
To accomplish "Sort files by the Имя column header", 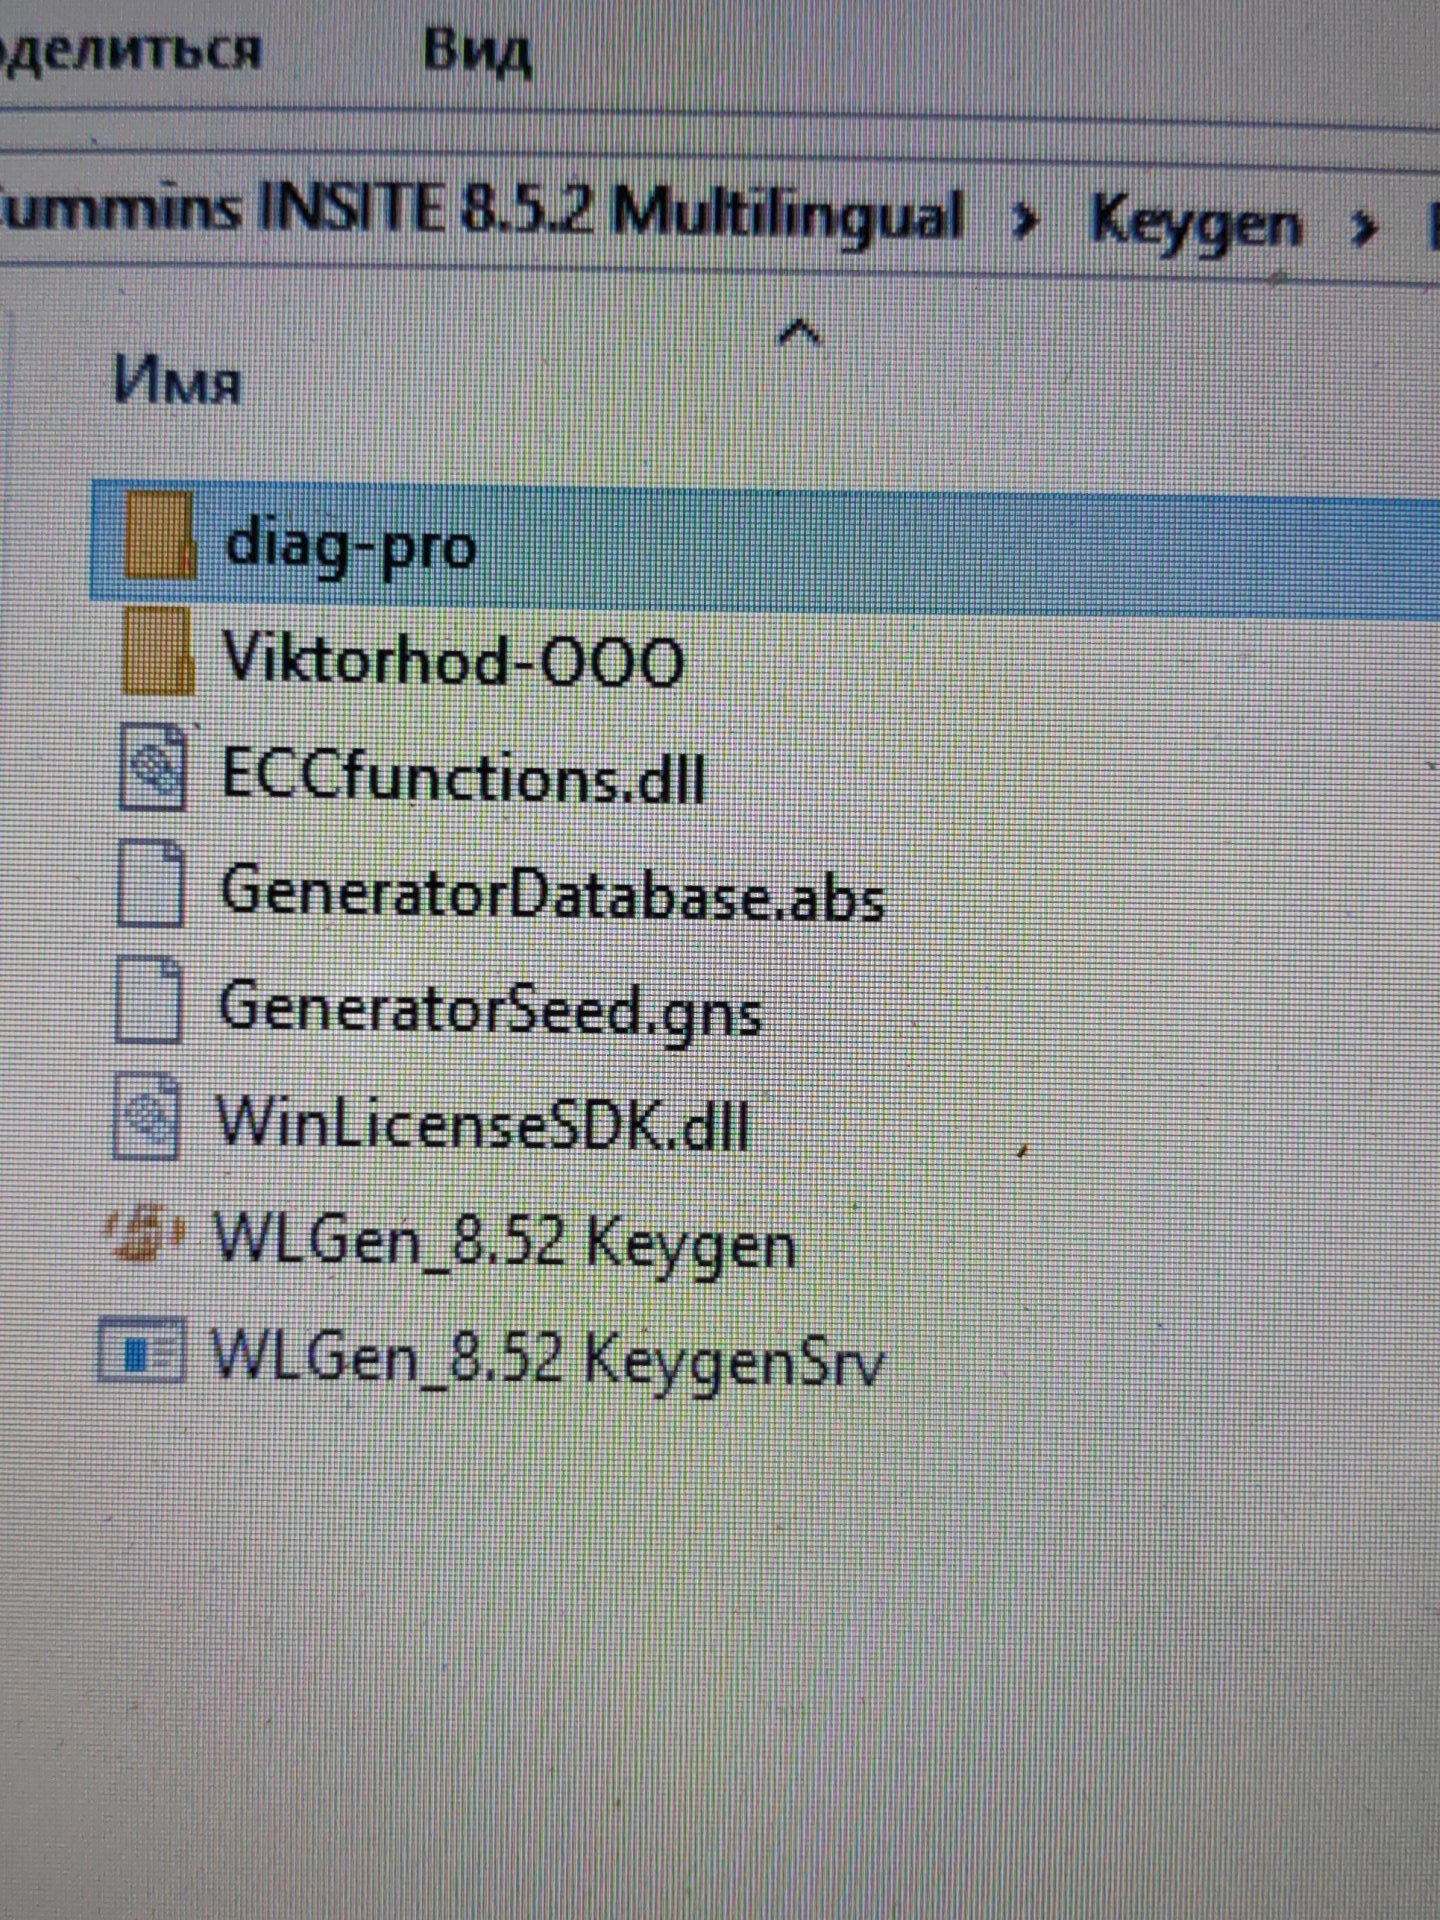I will pyautogui.click(x=178, y=382).
